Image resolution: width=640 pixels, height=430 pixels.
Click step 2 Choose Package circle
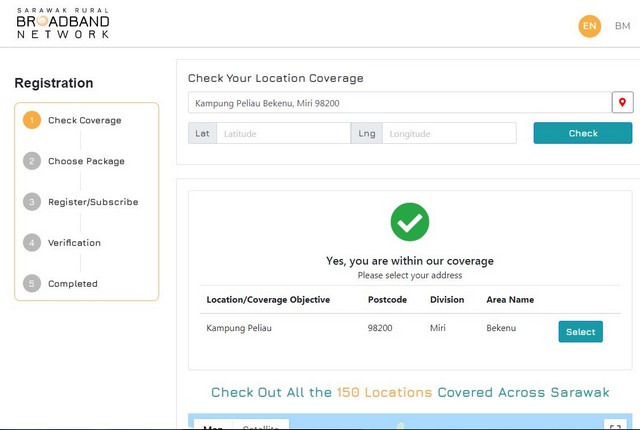[32, 161]
